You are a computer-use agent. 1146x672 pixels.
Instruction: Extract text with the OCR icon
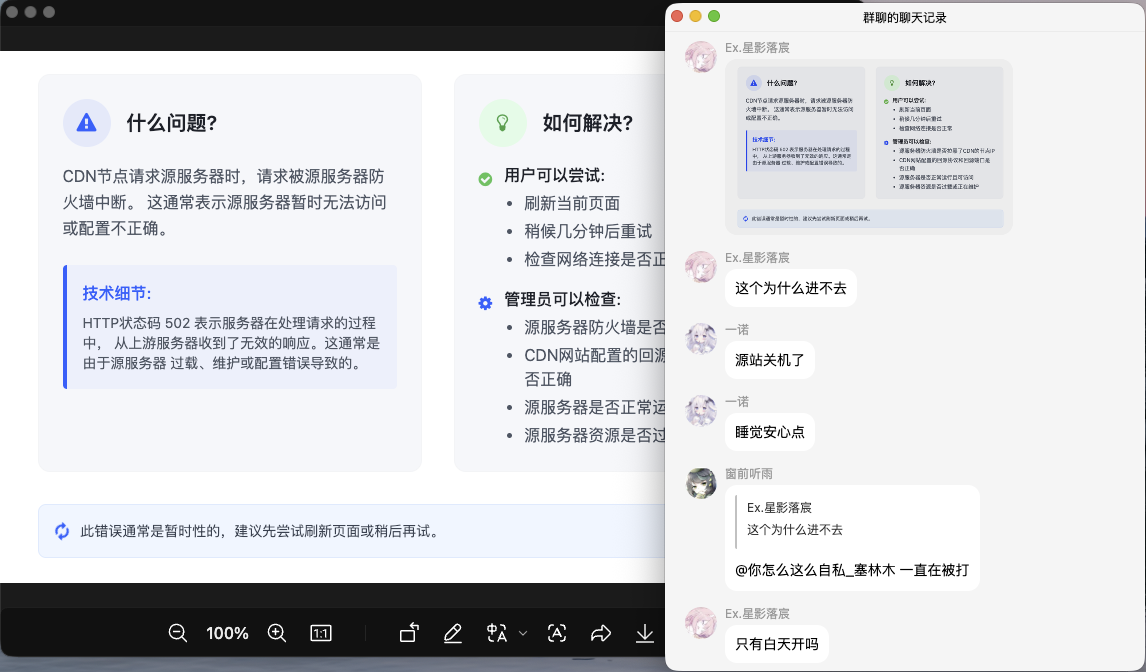point(557,633)
